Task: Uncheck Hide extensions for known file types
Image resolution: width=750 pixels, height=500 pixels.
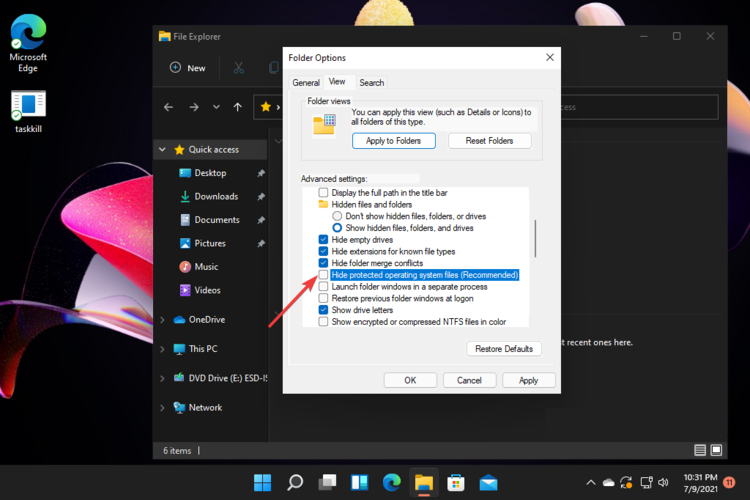Action: pos(323,251)
